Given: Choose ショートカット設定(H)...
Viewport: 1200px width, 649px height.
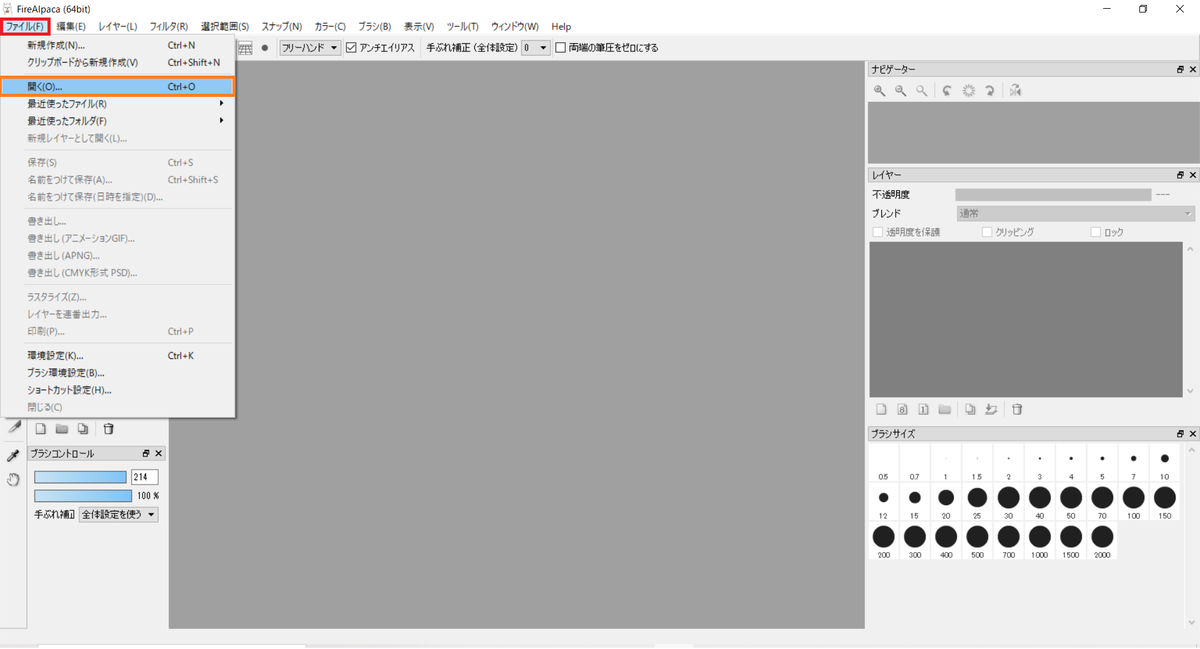Looking at the screenshot, I should 117,390.
